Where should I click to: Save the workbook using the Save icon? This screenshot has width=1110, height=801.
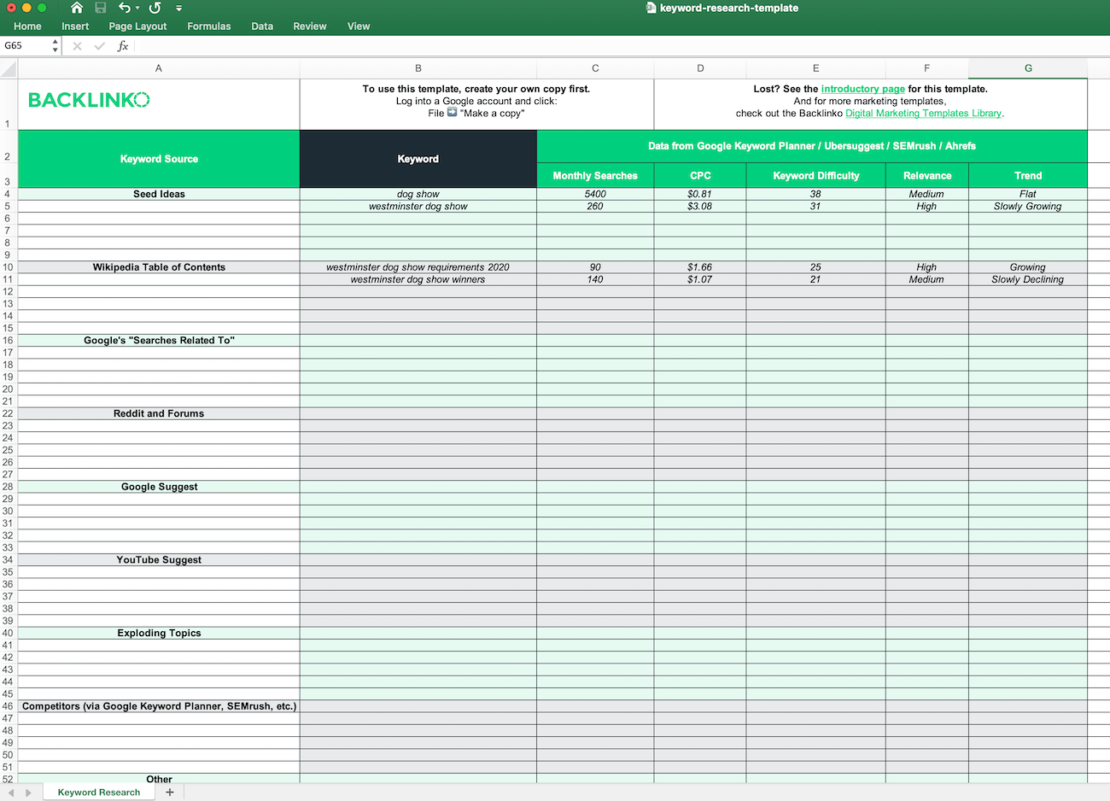pos(98,7)
